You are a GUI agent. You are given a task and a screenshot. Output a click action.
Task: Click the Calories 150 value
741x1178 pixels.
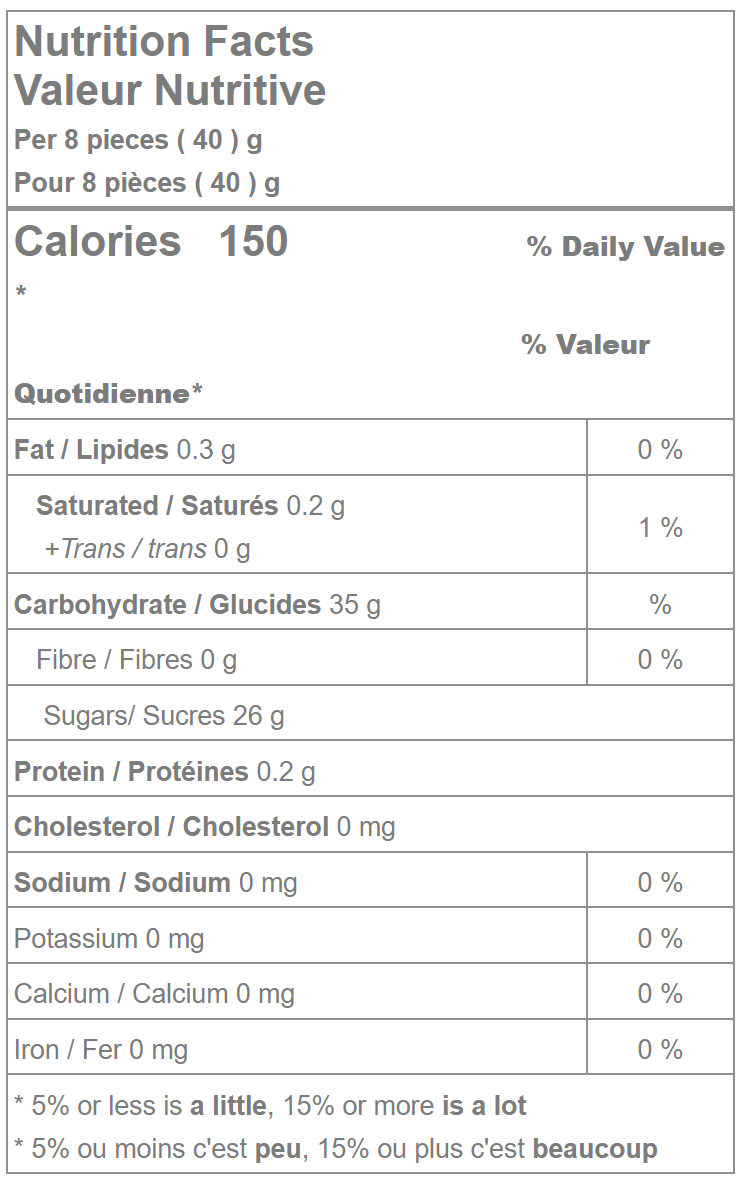point(151,242)
